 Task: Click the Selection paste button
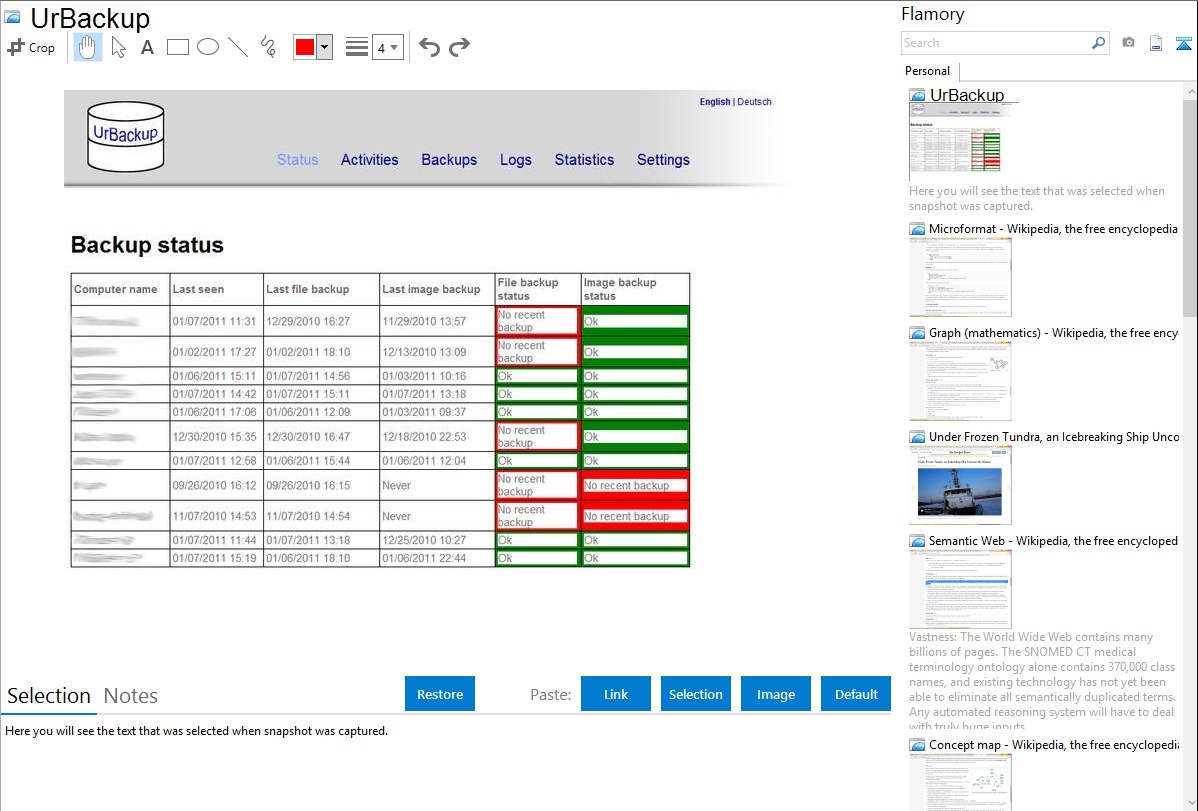695,694
